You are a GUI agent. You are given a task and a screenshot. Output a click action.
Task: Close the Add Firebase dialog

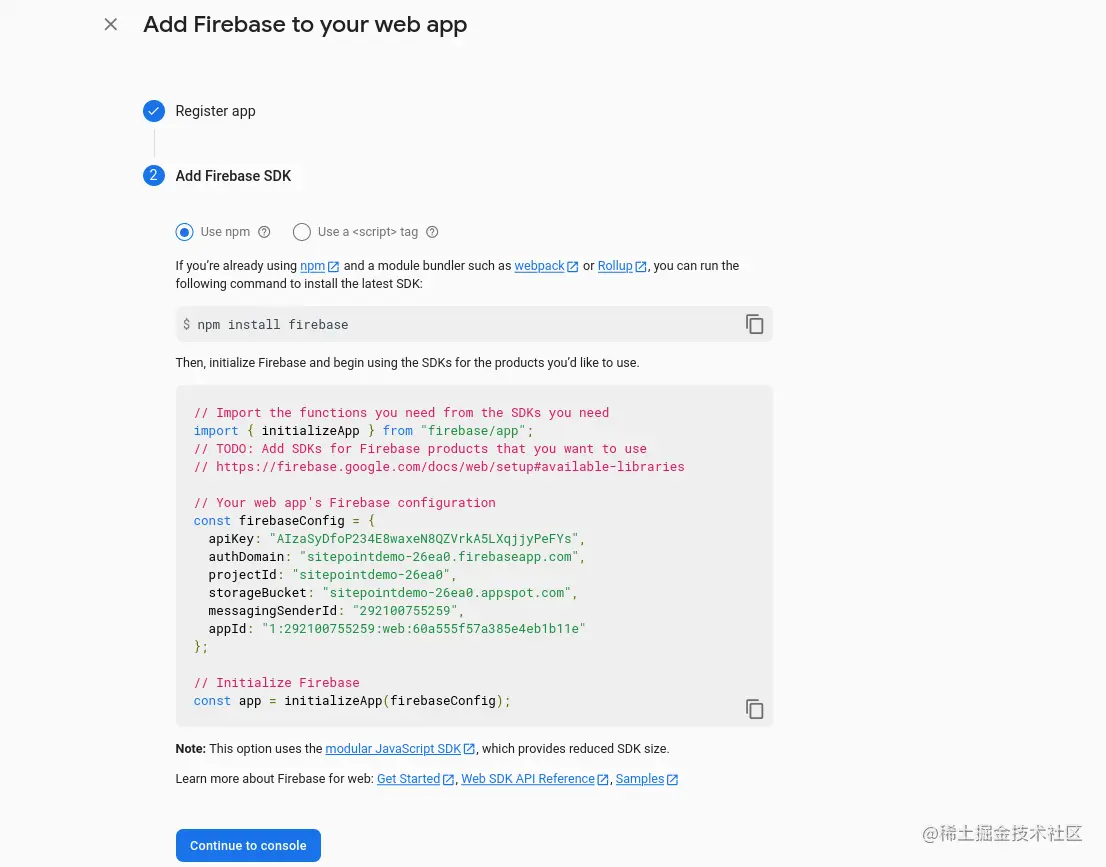coord(110,24)
